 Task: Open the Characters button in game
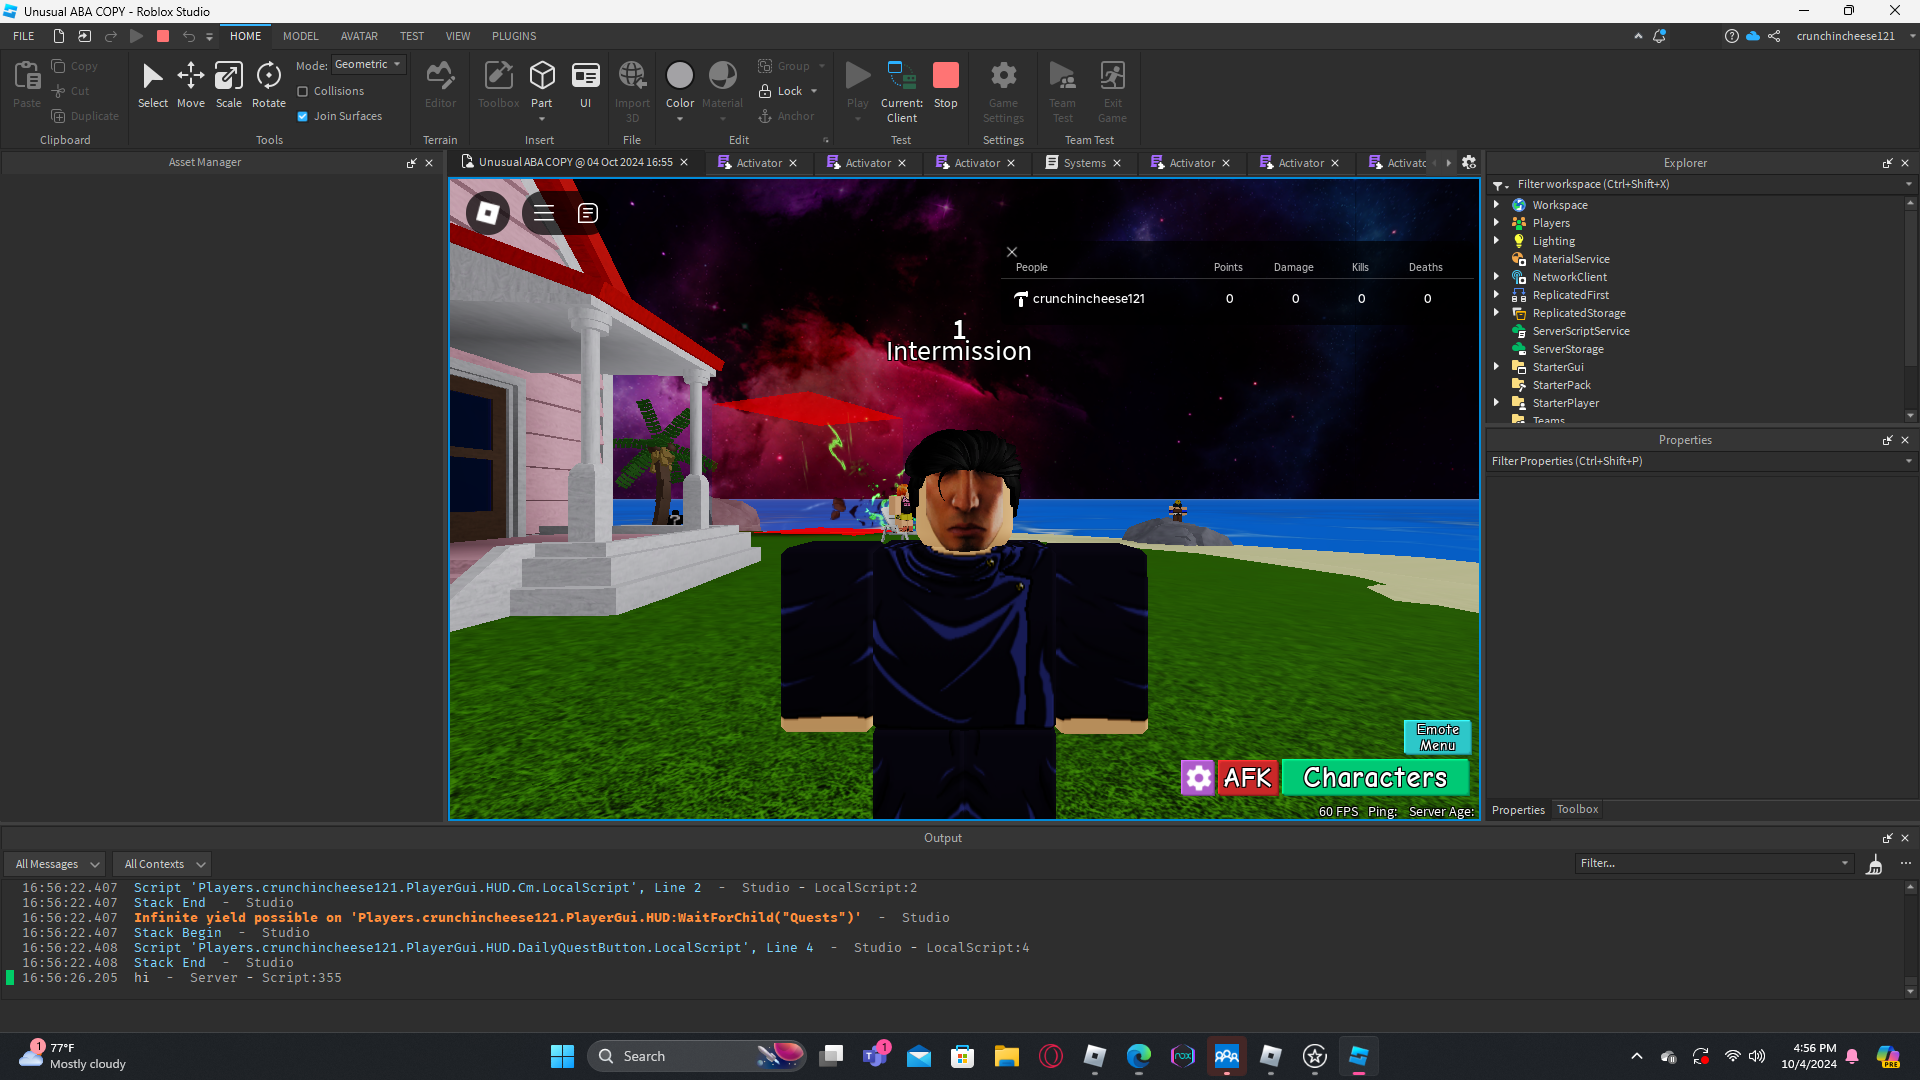click(1375, 778)
